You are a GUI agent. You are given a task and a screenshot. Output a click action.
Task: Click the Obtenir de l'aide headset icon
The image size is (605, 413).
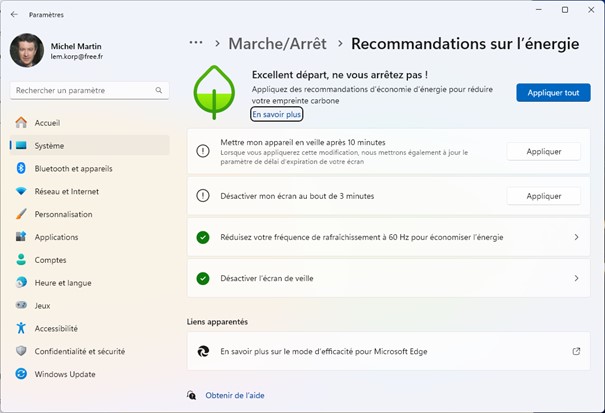(191, 395)
